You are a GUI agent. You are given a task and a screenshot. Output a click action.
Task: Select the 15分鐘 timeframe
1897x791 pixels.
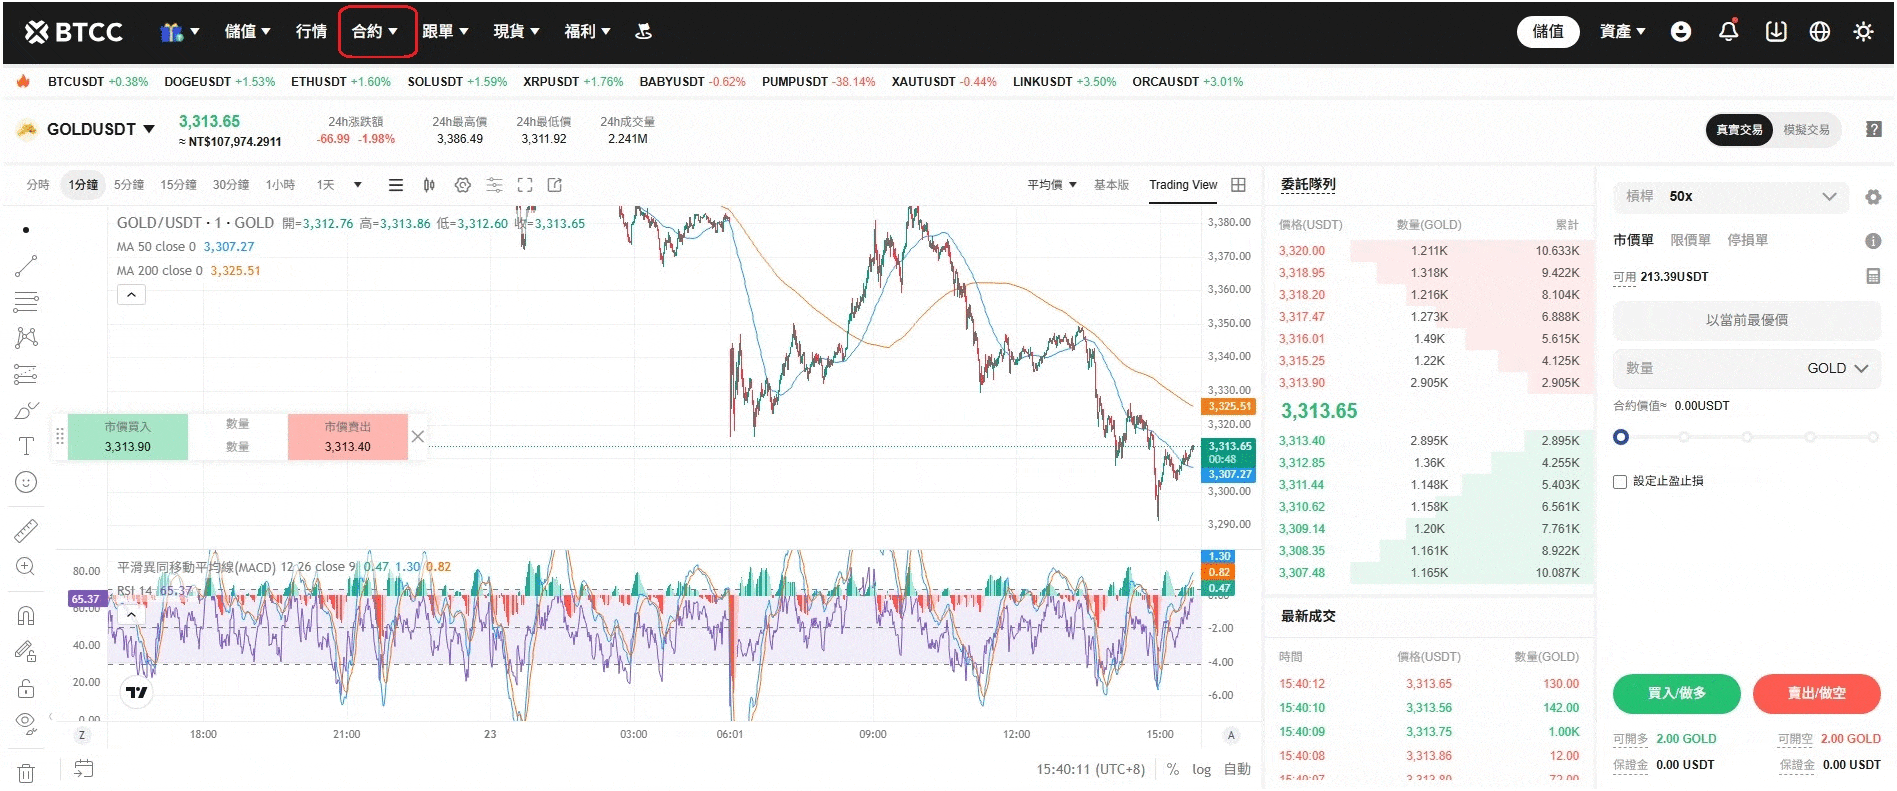[x=179, y=185]
